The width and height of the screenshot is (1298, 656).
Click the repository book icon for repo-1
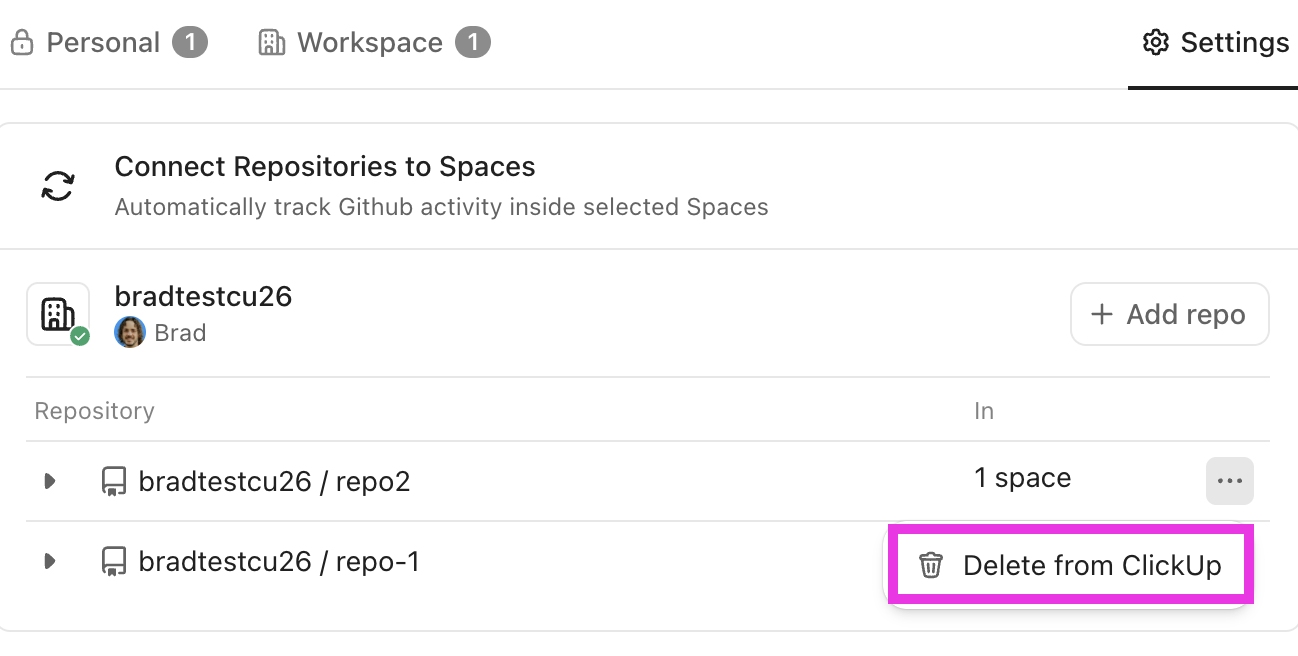tap(113, 561)
